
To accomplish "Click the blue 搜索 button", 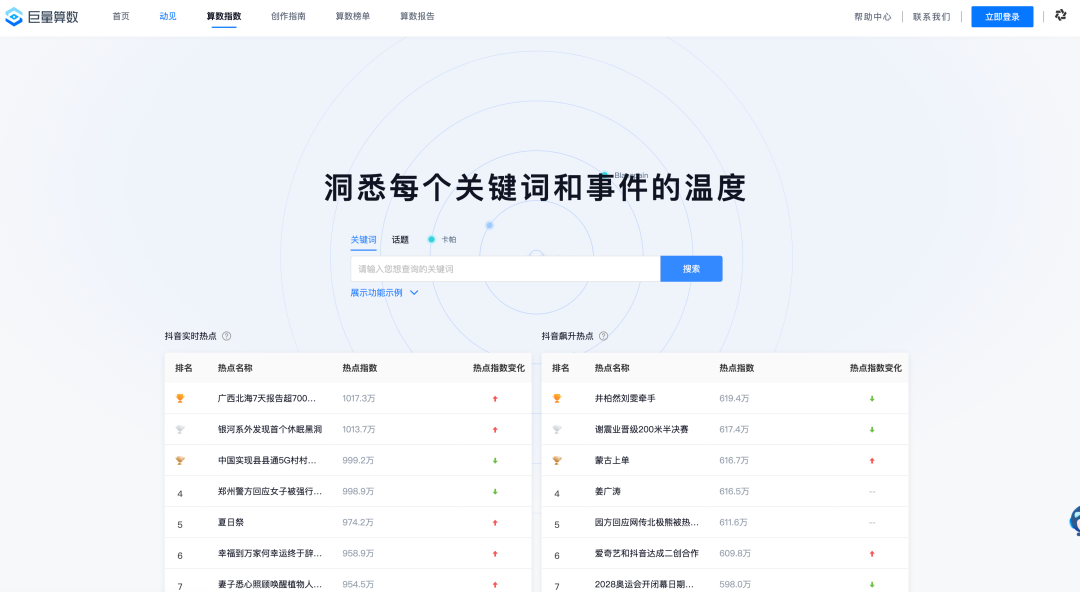I will (x=692, y=269).
